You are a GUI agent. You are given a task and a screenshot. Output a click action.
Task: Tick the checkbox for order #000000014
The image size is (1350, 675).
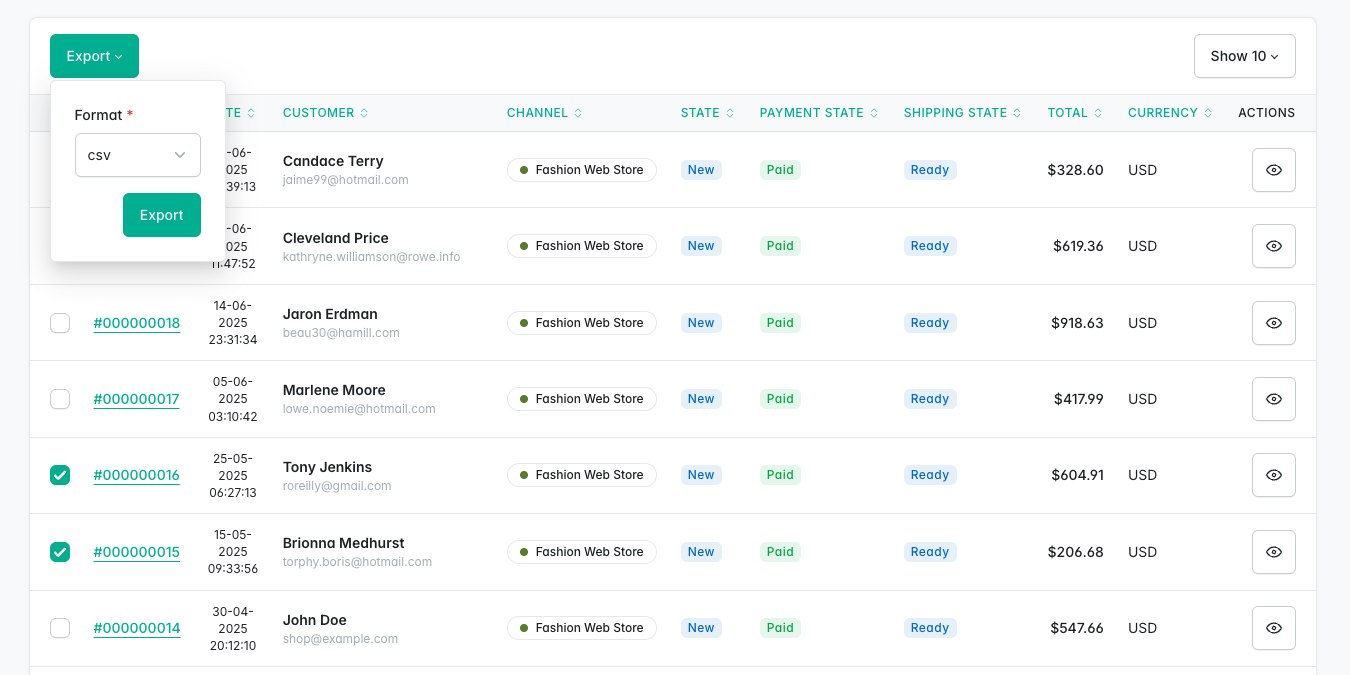(60, 628)
